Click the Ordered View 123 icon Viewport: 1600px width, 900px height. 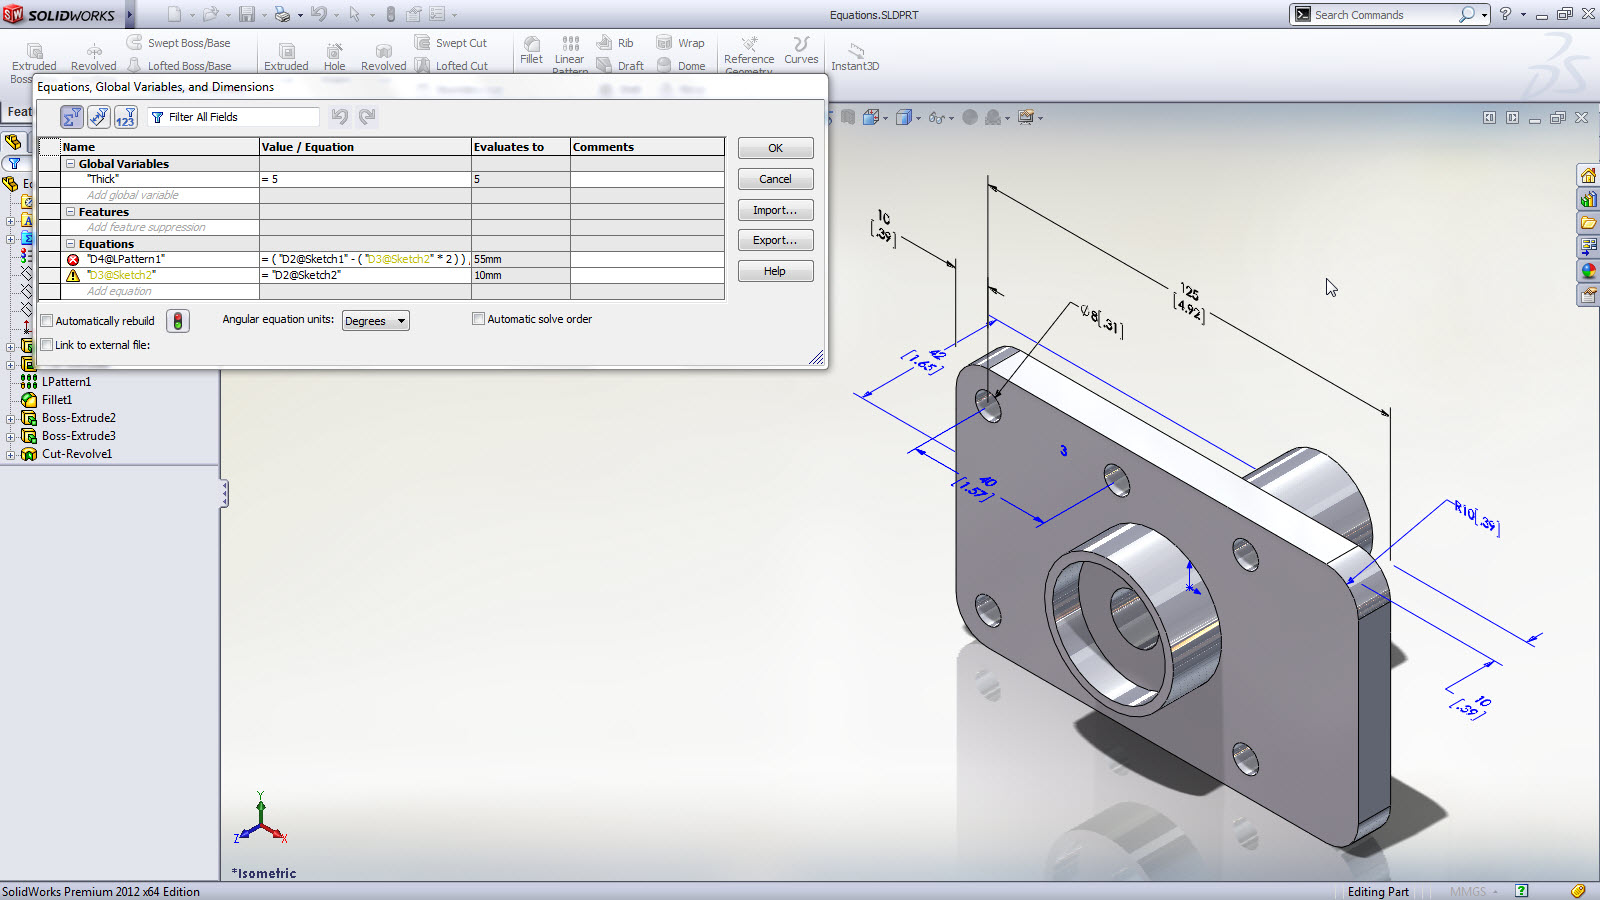pyautogui.click(x=125, y=117)
